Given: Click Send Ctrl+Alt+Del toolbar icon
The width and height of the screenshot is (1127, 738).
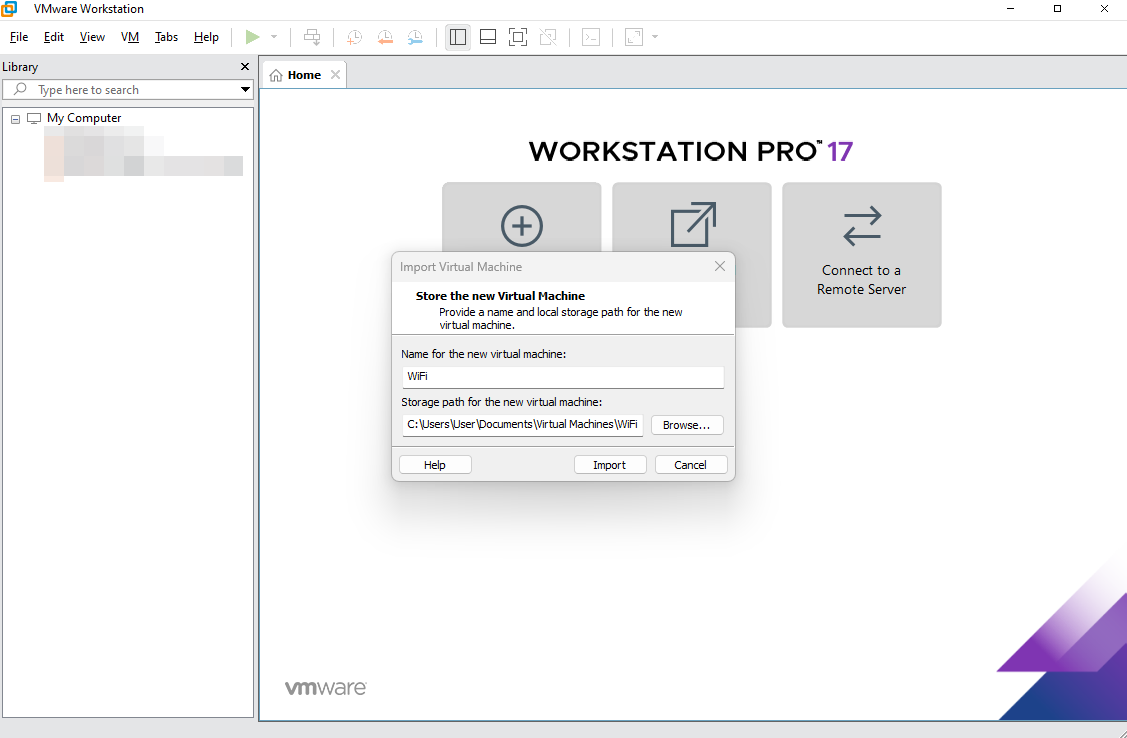Looking at the screenshot, I should pyautogui.click(x=312, y=37).
